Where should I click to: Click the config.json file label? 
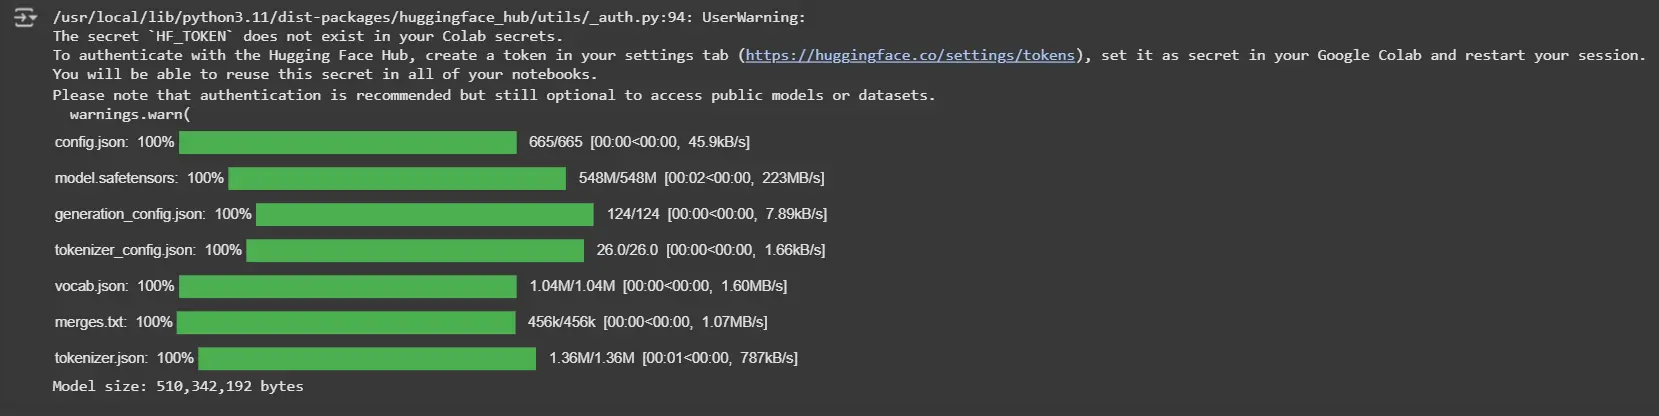91,143
